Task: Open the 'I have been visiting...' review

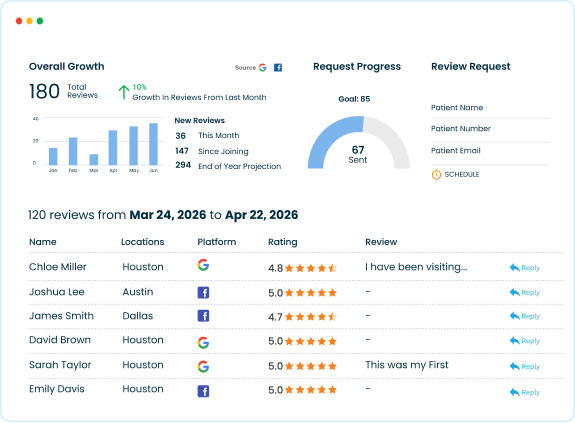Action: 416,267
